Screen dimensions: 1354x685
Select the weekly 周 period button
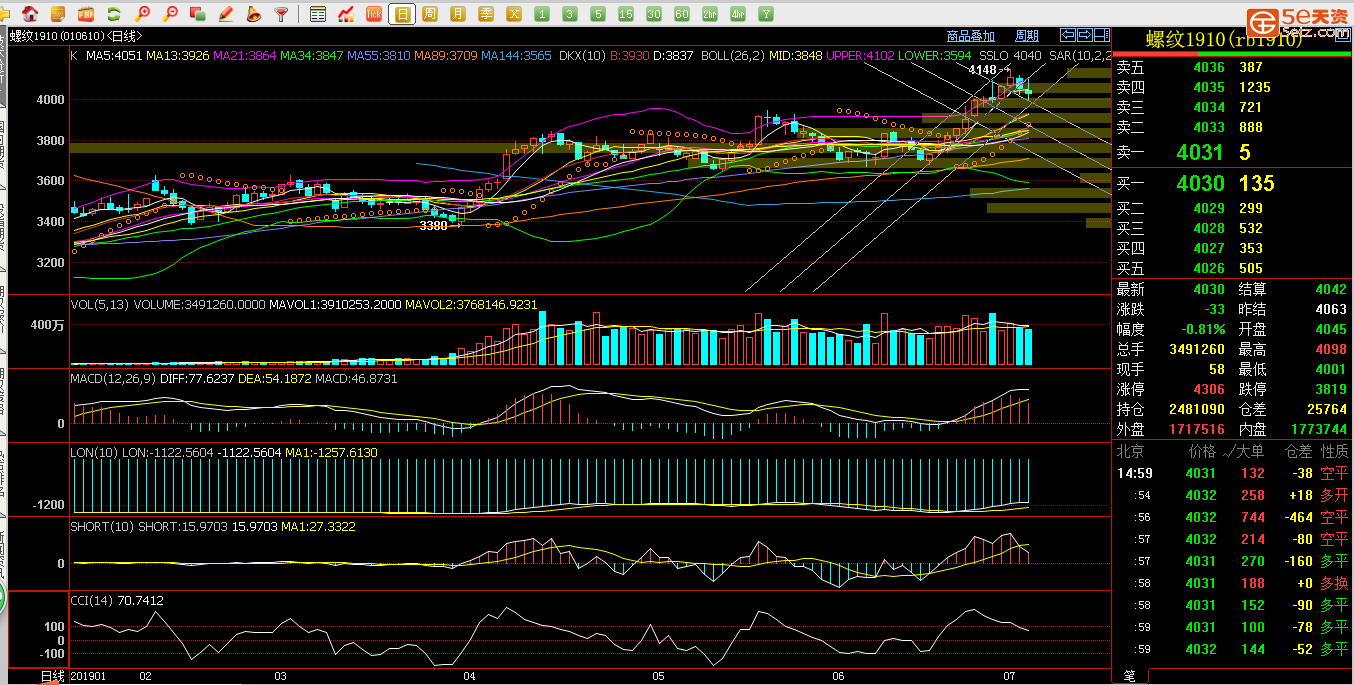coord(430,14)
